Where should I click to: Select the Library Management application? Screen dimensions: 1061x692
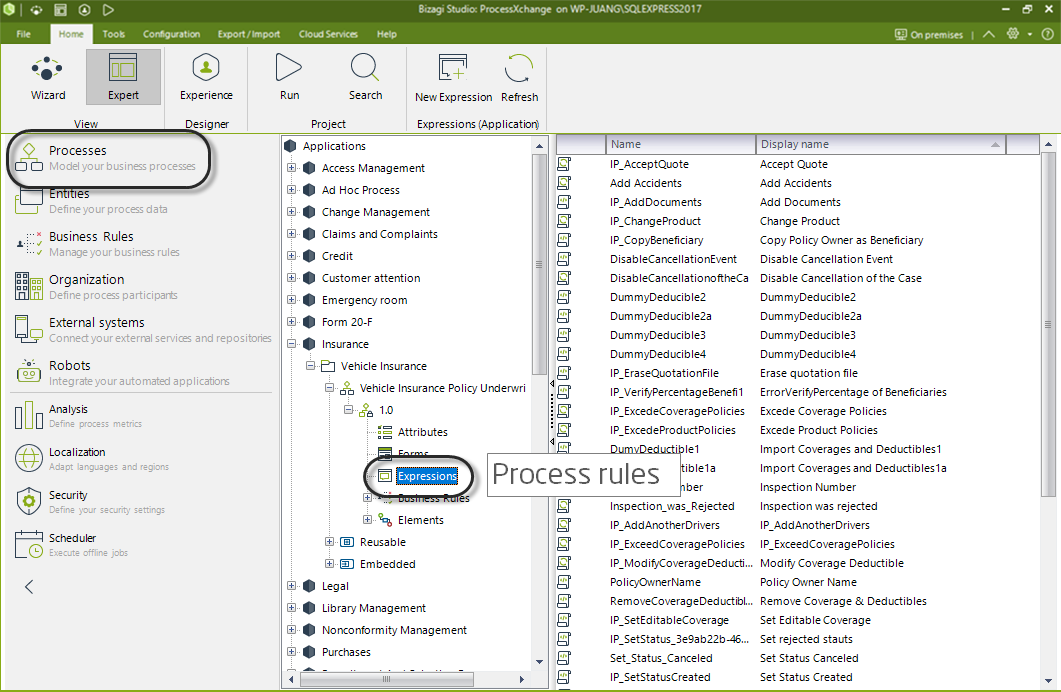[374, 608]
